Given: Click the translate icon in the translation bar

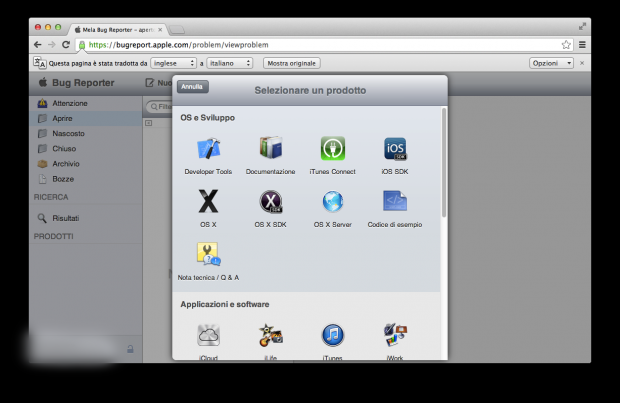Looking at the screenshot, I should click(40, 63).
